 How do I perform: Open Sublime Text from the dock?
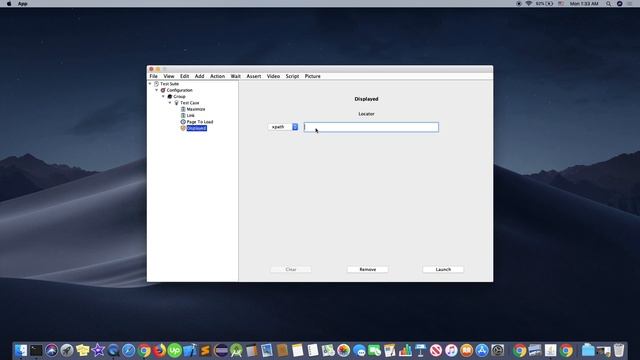pos(205,350)
